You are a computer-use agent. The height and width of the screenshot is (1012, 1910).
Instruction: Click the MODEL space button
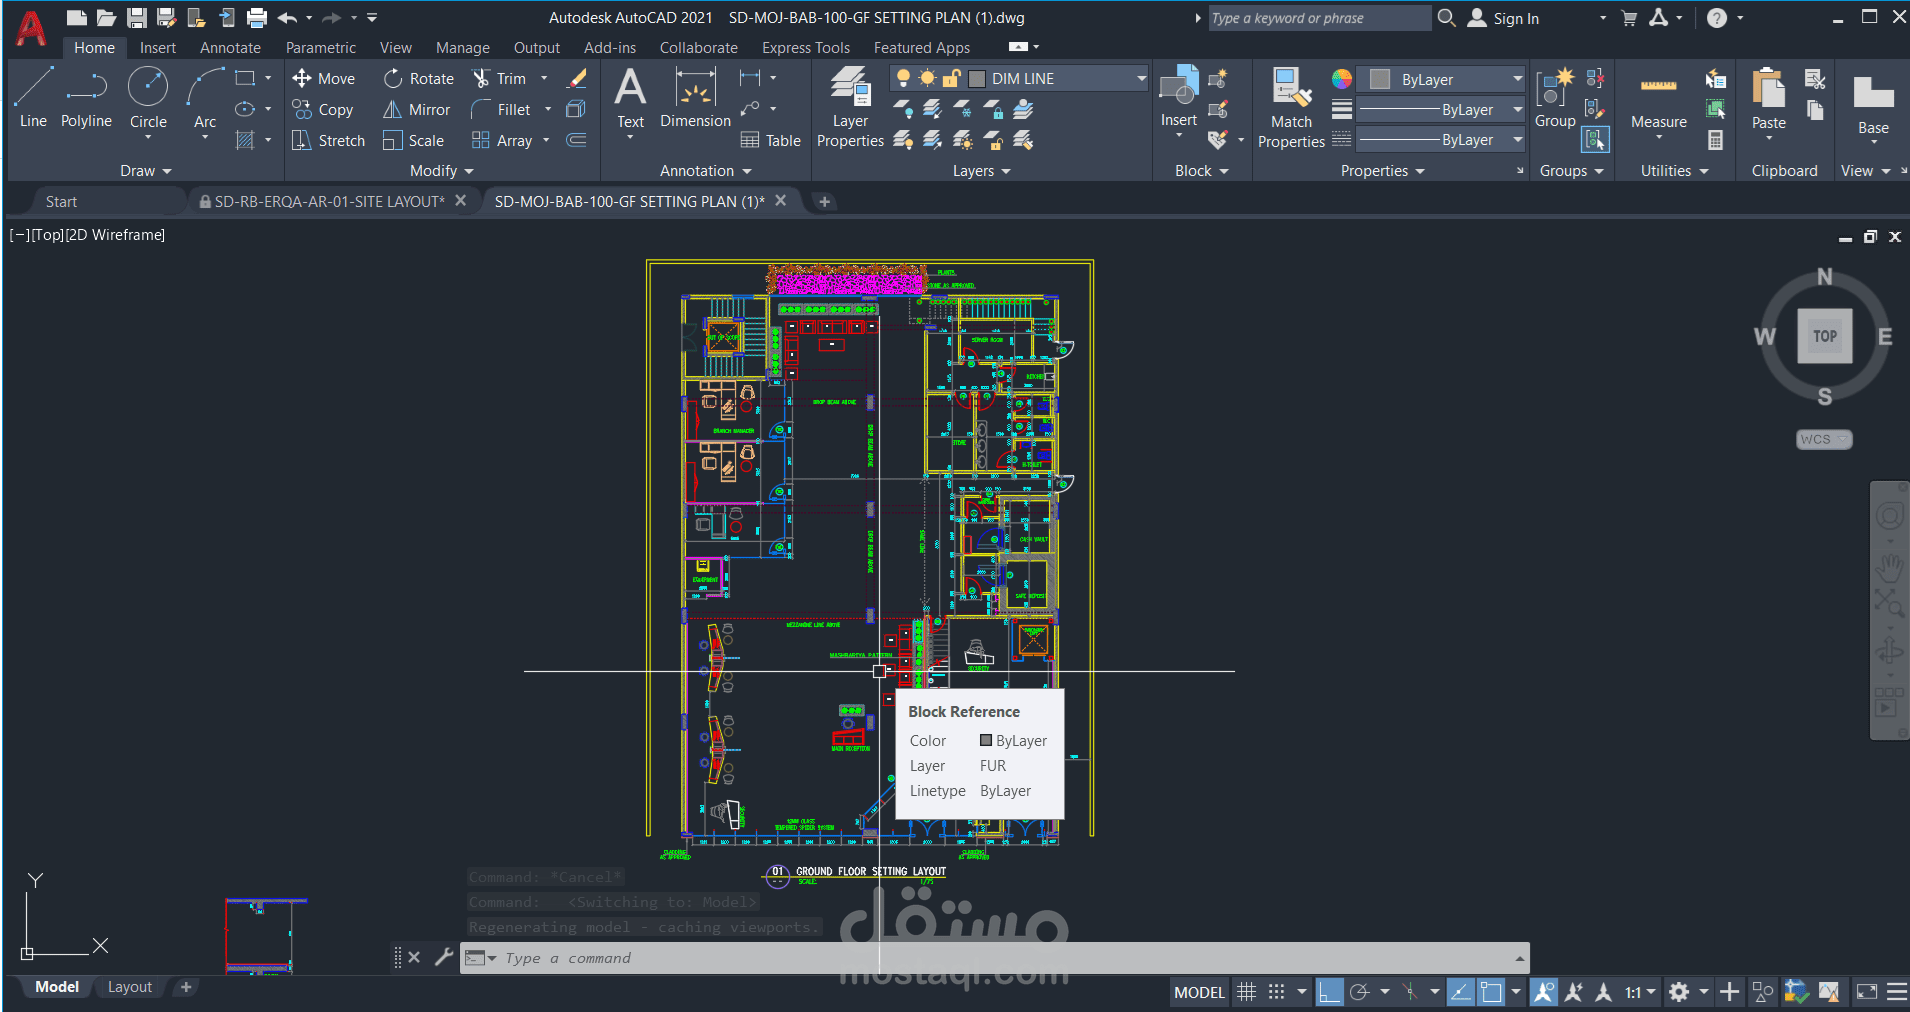(1199, 992)
